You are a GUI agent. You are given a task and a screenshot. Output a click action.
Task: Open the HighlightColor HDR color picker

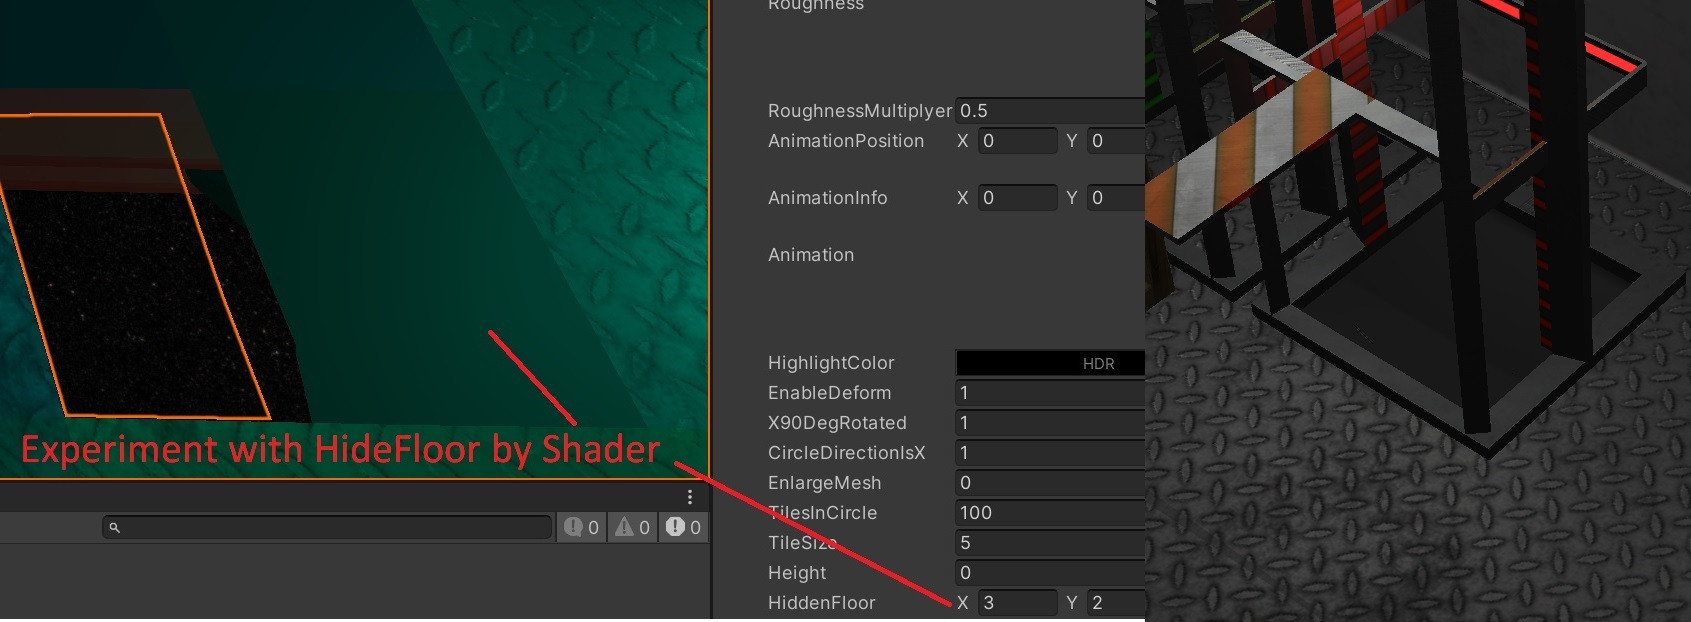1050,363
